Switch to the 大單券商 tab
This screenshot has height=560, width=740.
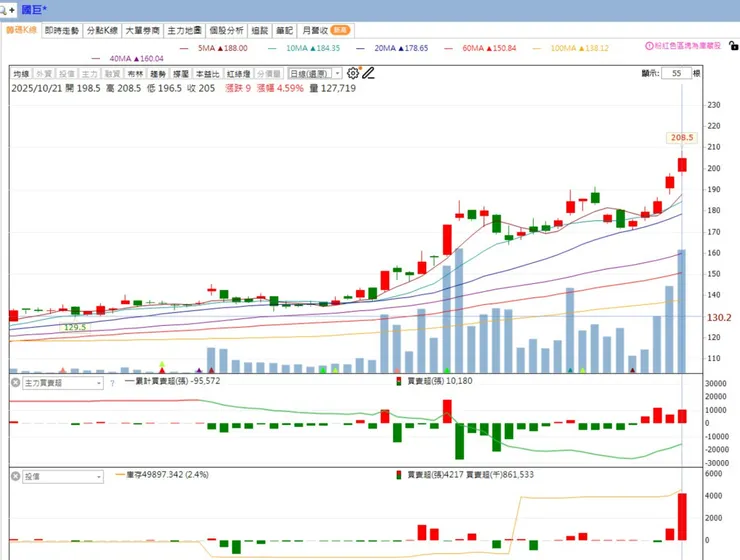[x=143, y=31]
